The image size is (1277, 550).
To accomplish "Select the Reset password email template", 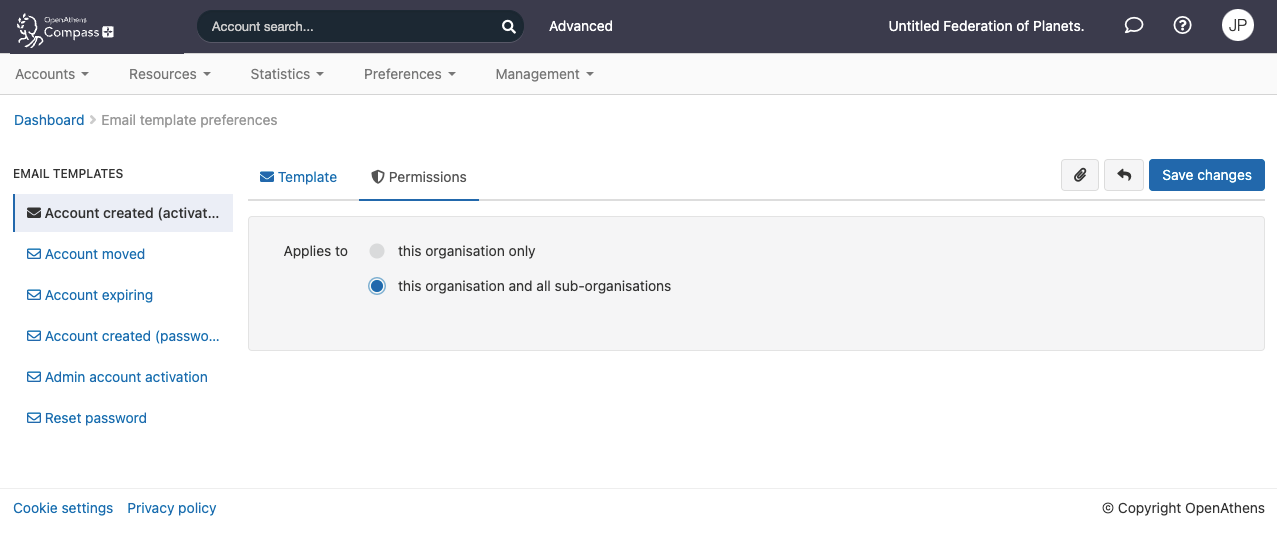I will click(x=95, y=418).
